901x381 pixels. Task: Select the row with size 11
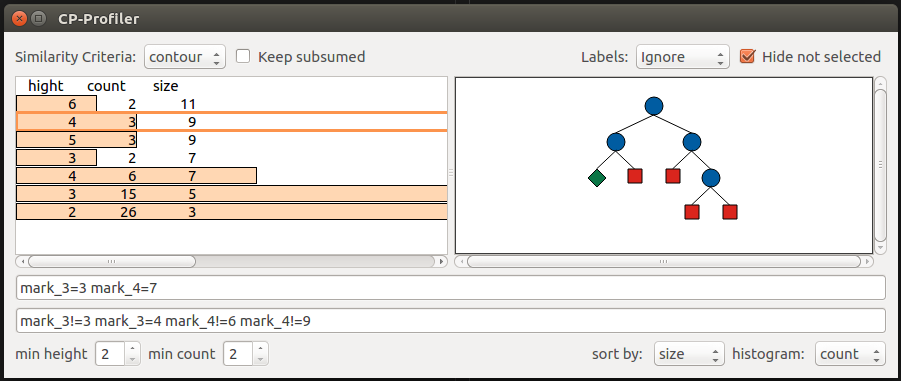click(232, 104)
